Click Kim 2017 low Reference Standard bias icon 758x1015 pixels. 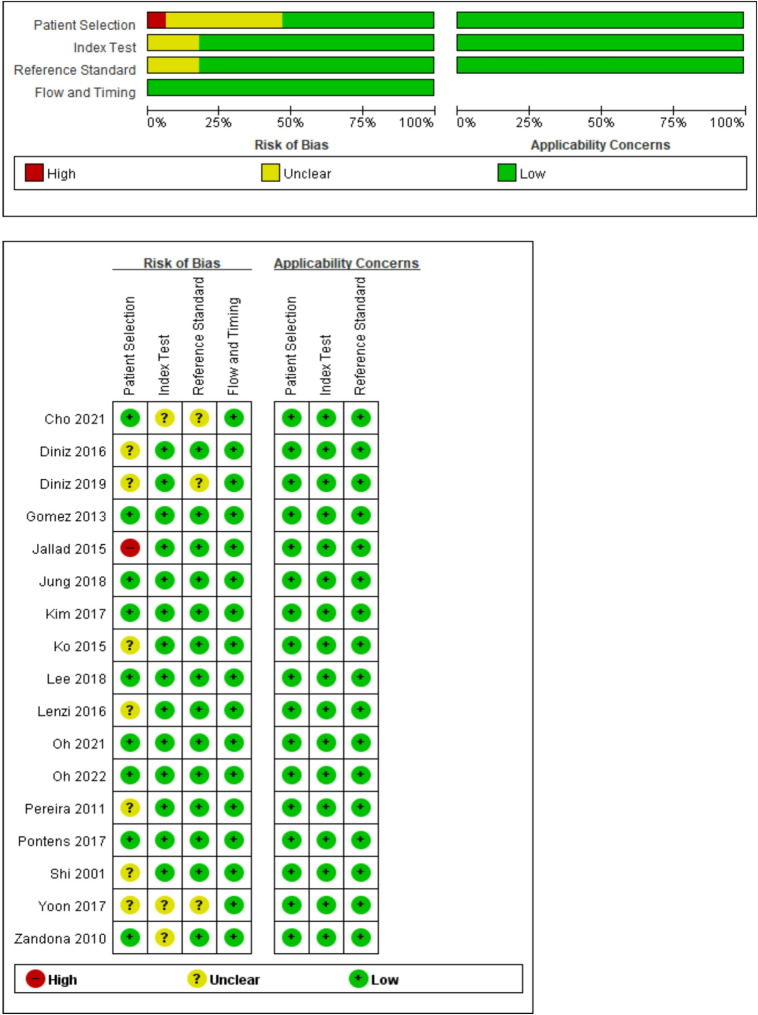pyautogui.click(x=199, y=612)
